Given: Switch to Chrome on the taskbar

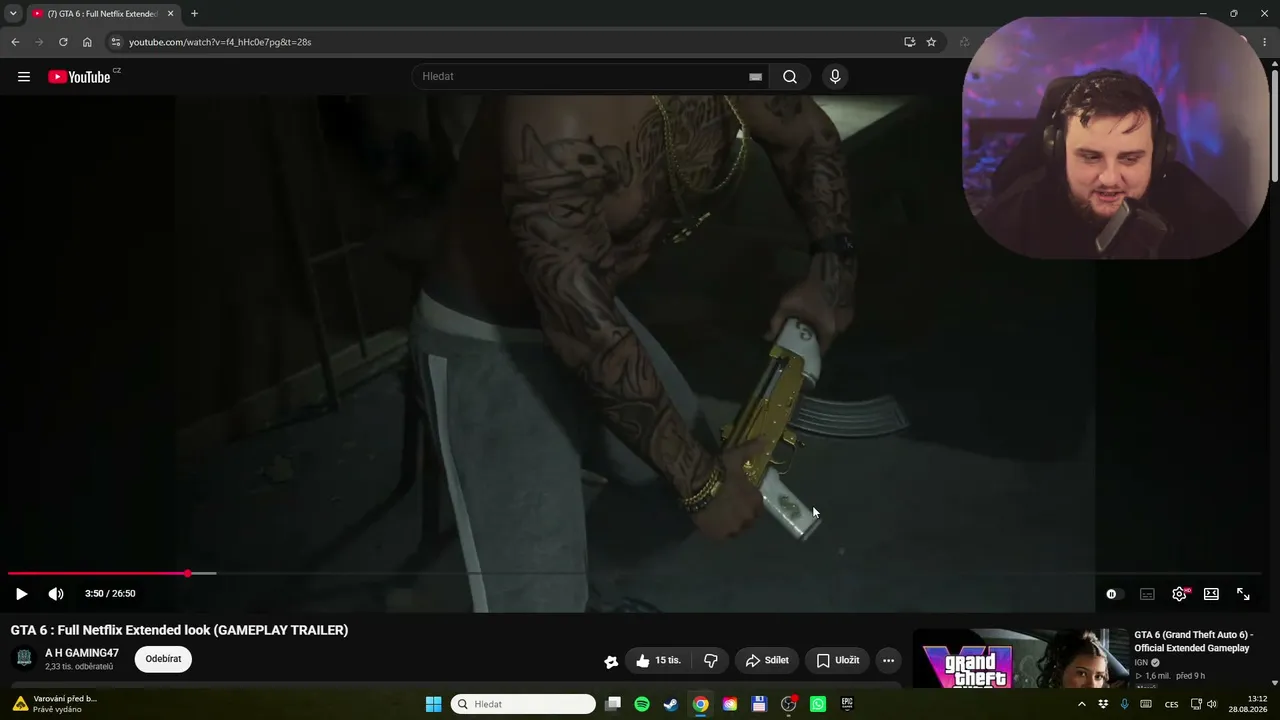Looking at the screenshot, I should (x=701, y=704).
